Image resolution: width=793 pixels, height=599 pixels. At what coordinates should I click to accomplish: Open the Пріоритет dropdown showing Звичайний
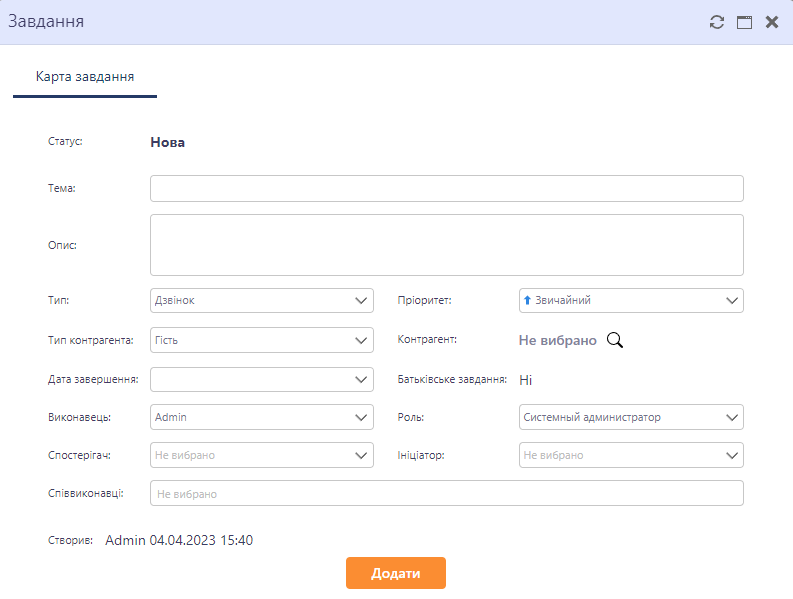pyautogui.click(x=631, y=300)
